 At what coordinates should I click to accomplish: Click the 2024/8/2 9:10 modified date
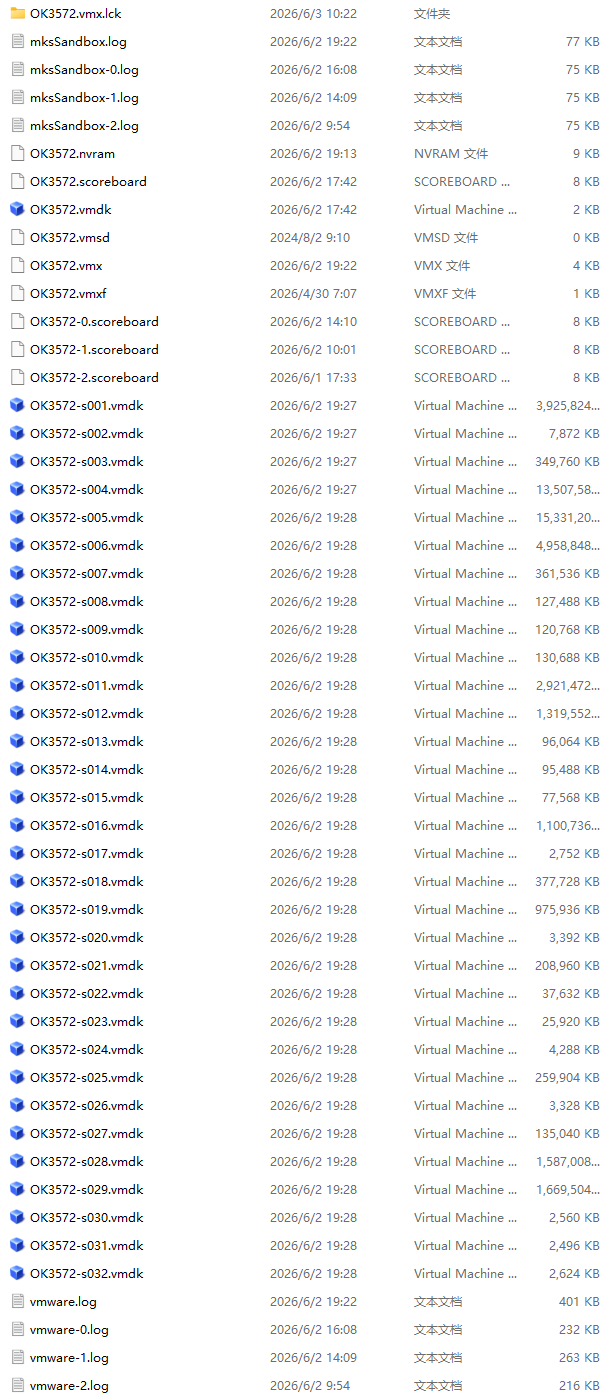pyautogui.click(x=310, y=238)
